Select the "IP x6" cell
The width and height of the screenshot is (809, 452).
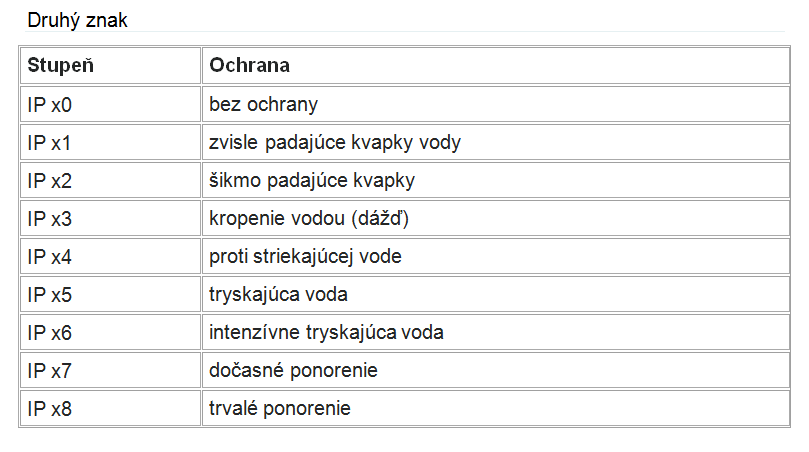[x=50, y=332]
